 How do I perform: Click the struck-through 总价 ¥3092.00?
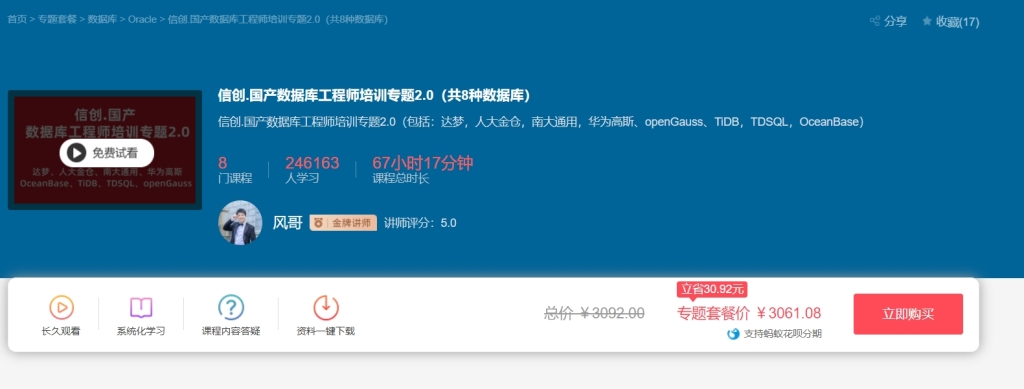click(x=594, y=313)
